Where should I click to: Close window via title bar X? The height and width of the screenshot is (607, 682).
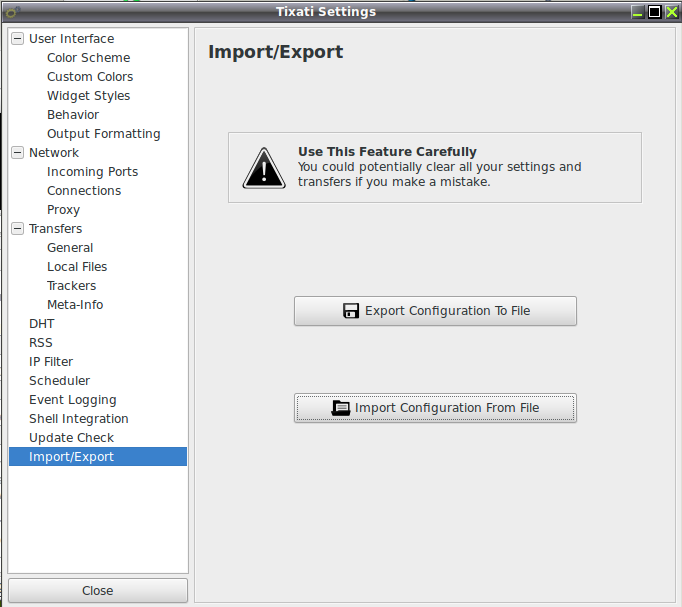point(672,12)
